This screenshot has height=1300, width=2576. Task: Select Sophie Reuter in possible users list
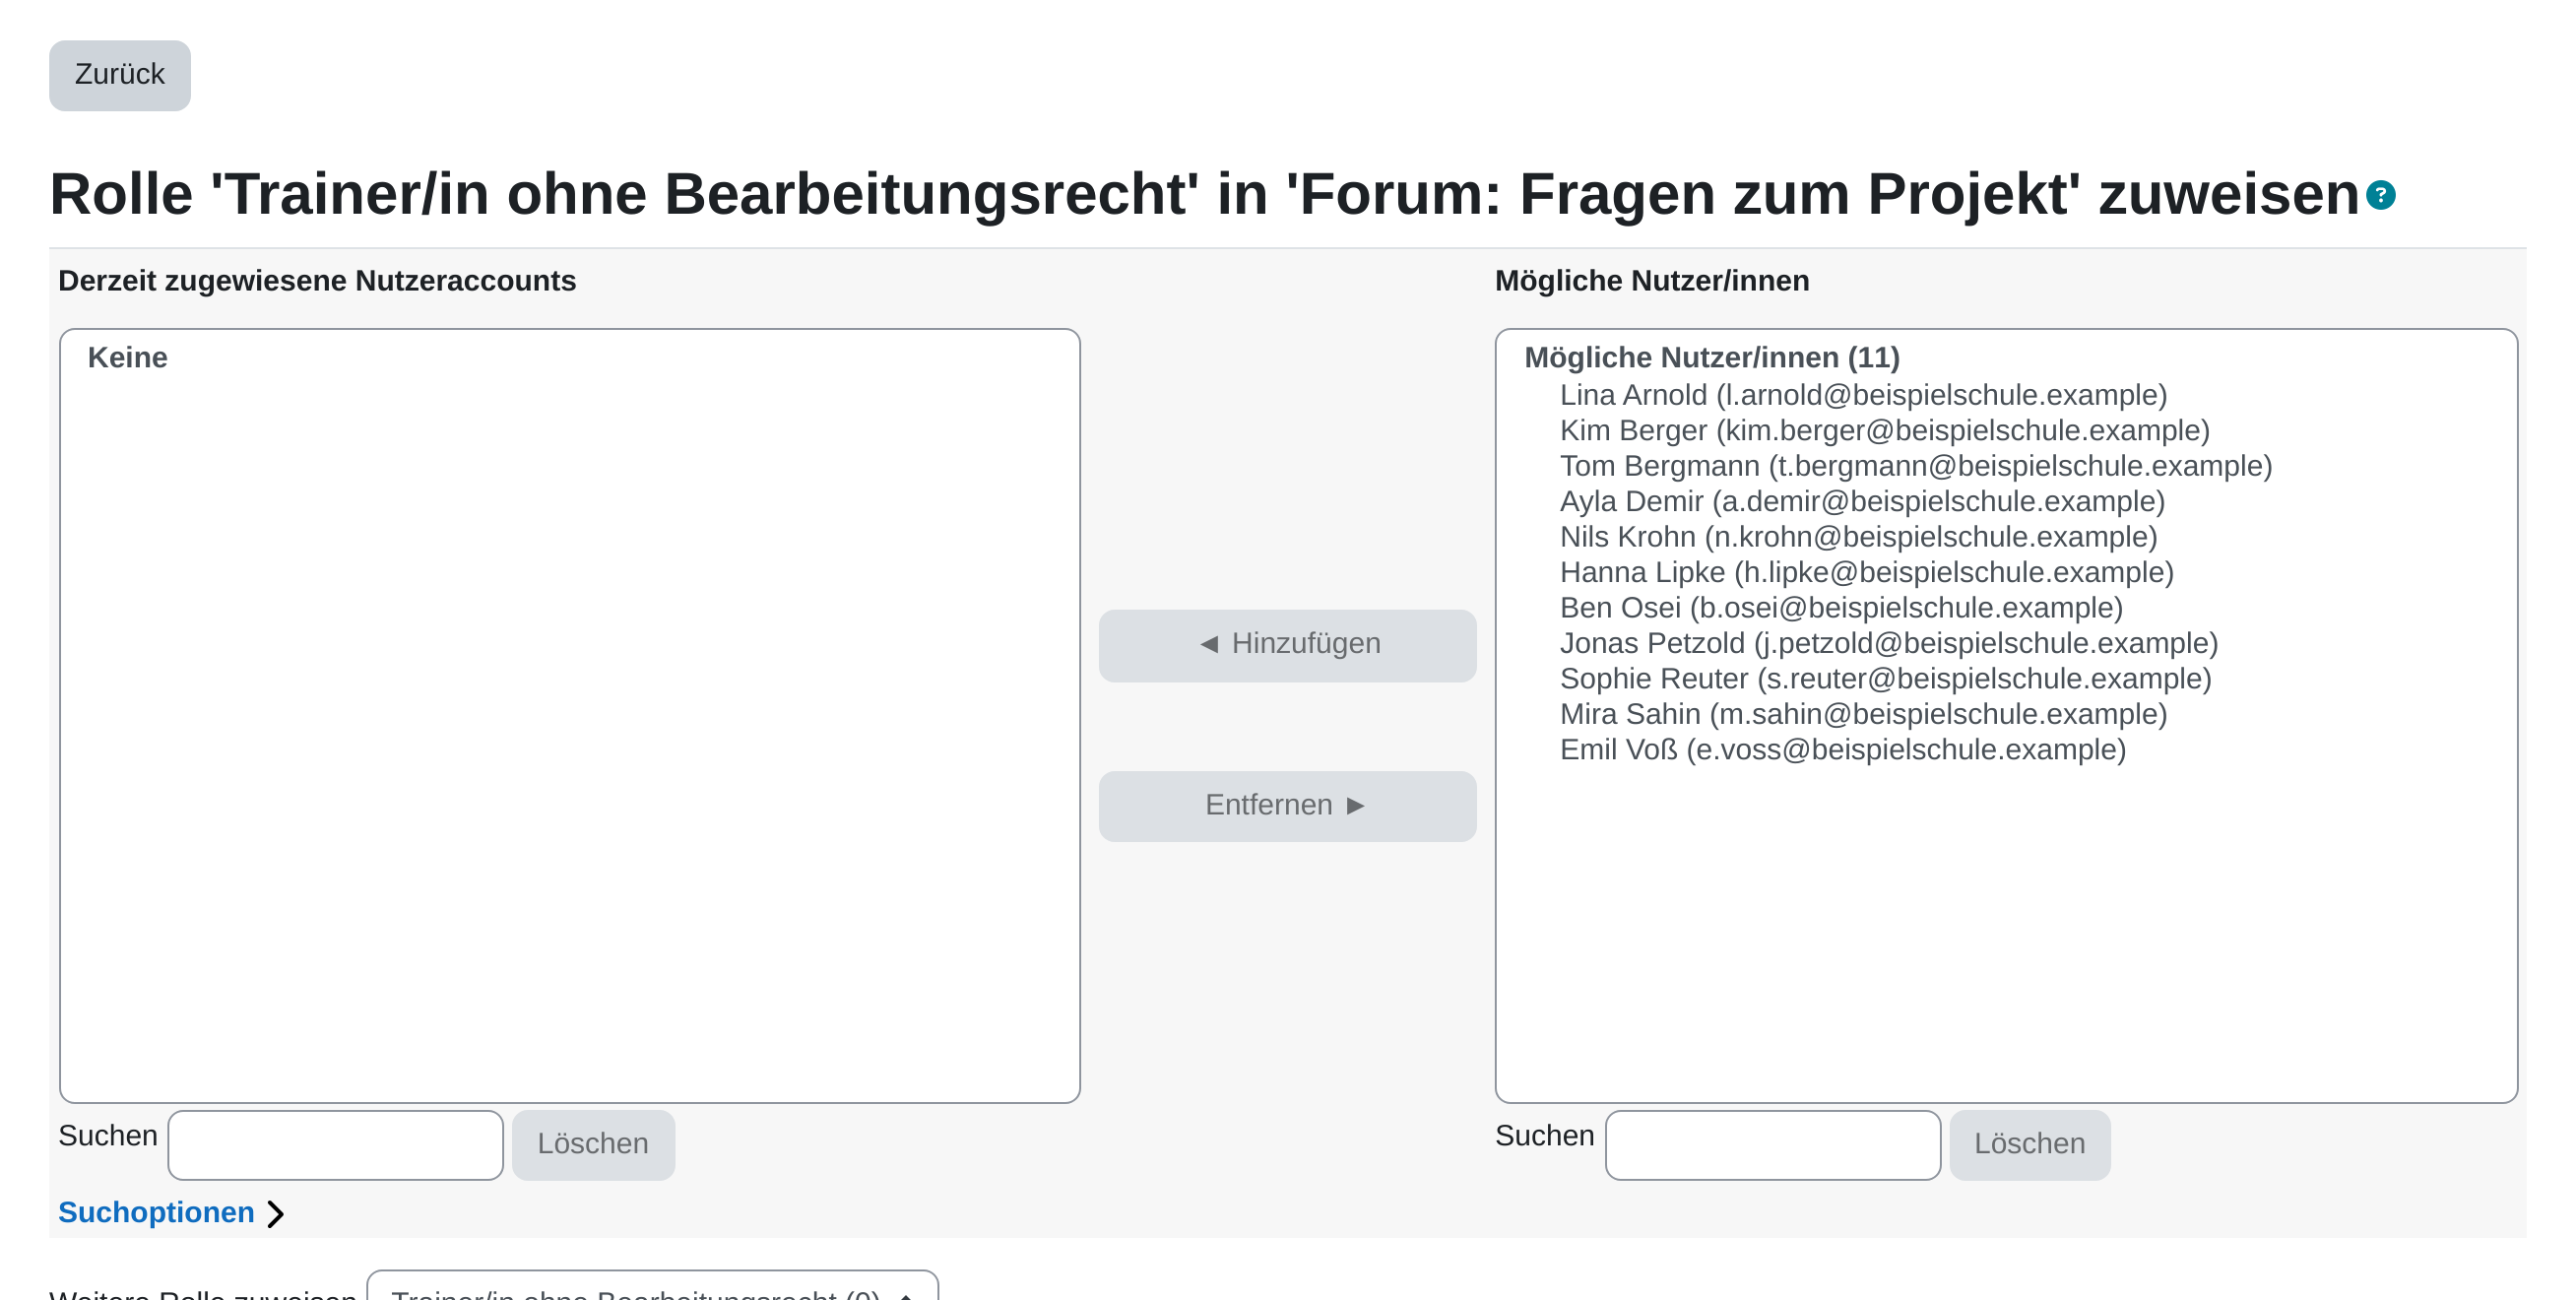1885,679
